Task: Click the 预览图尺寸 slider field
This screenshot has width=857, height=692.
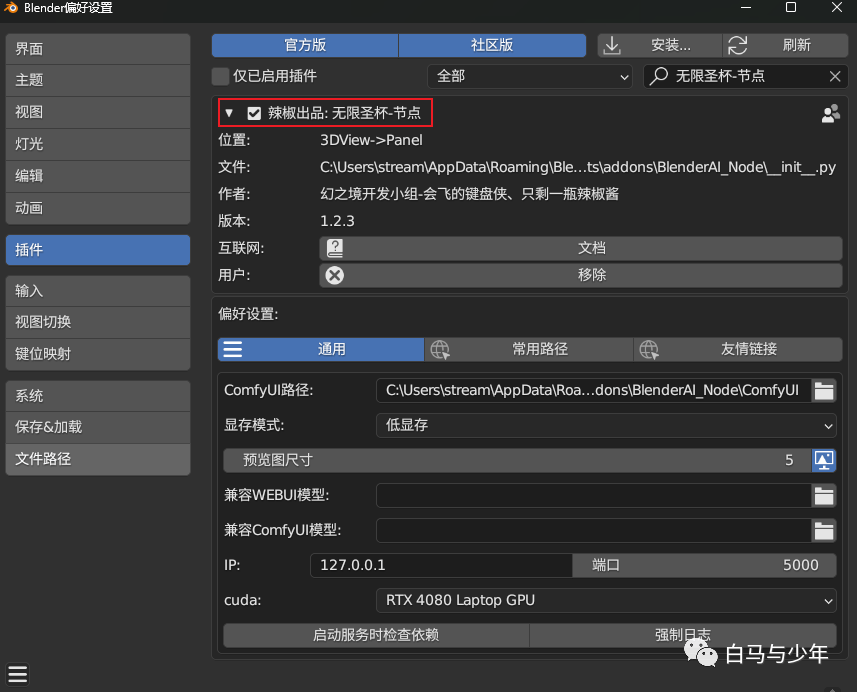Action: point(518,460)
